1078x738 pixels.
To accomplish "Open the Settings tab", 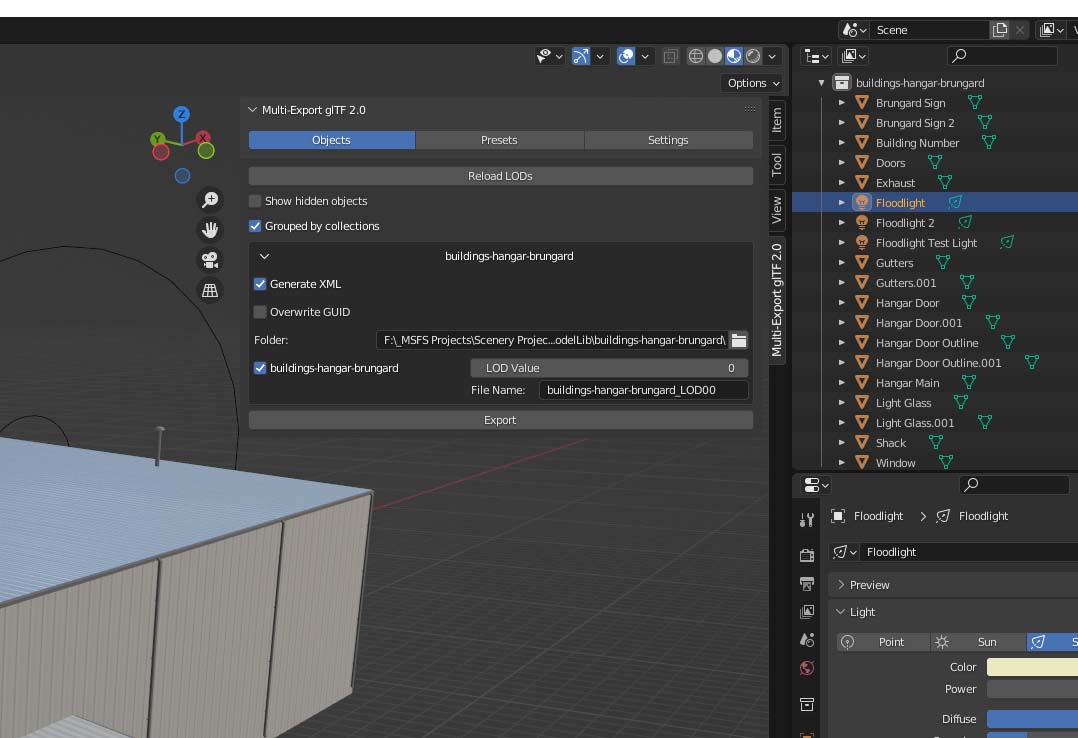I will tap(668, 140).
